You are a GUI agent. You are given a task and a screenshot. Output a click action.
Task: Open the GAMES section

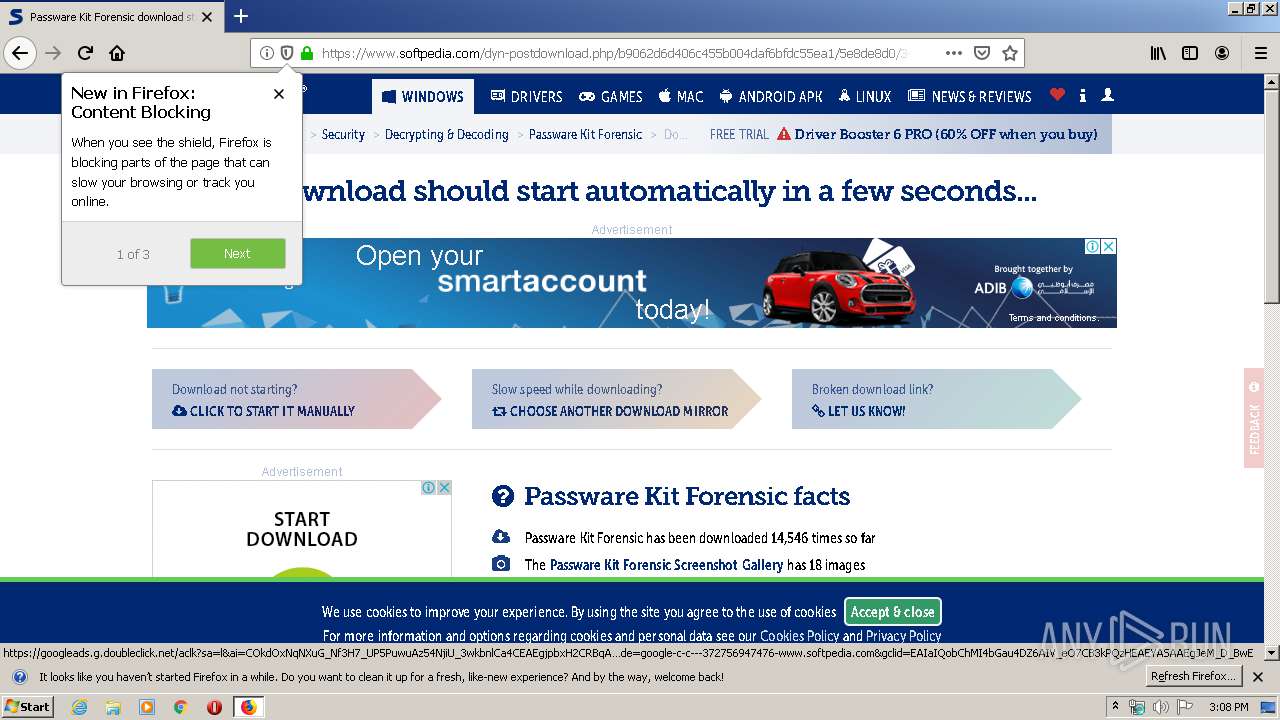[611, 97]
